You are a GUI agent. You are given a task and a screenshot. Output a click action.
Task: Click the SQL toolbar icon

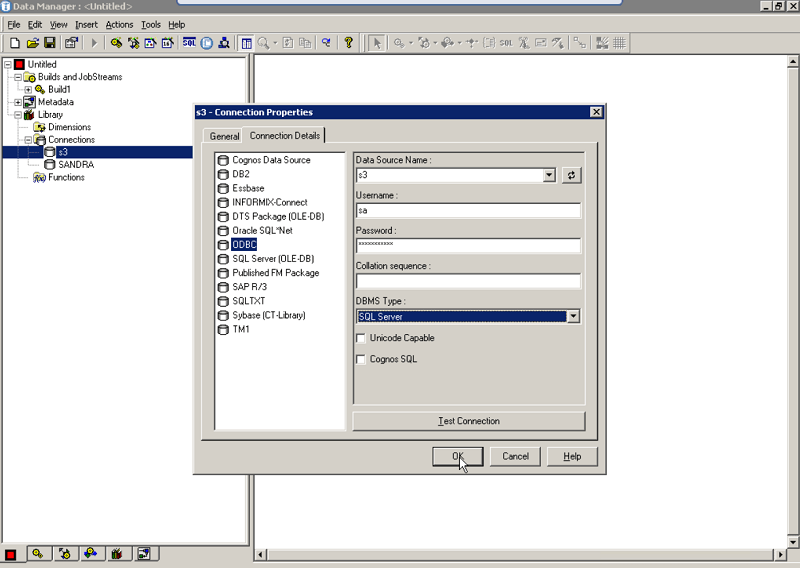point(189,43)
